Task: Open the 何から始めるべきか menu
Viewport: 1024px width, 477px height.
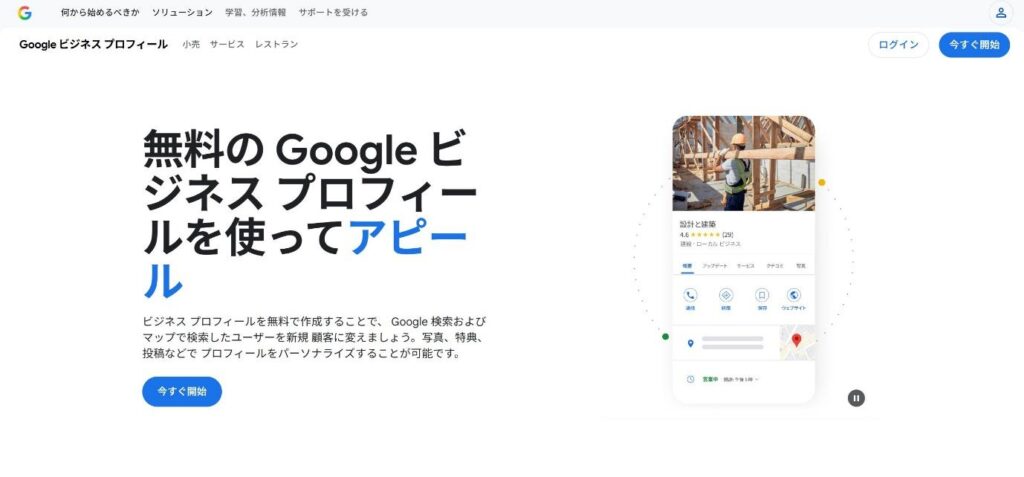Action: pyautogui.click(x=99, y=13)
